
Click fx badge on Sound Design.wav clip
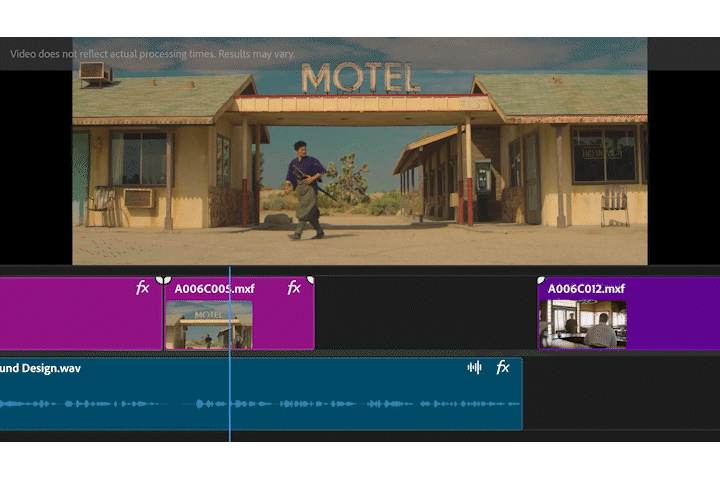pos(503,367)
